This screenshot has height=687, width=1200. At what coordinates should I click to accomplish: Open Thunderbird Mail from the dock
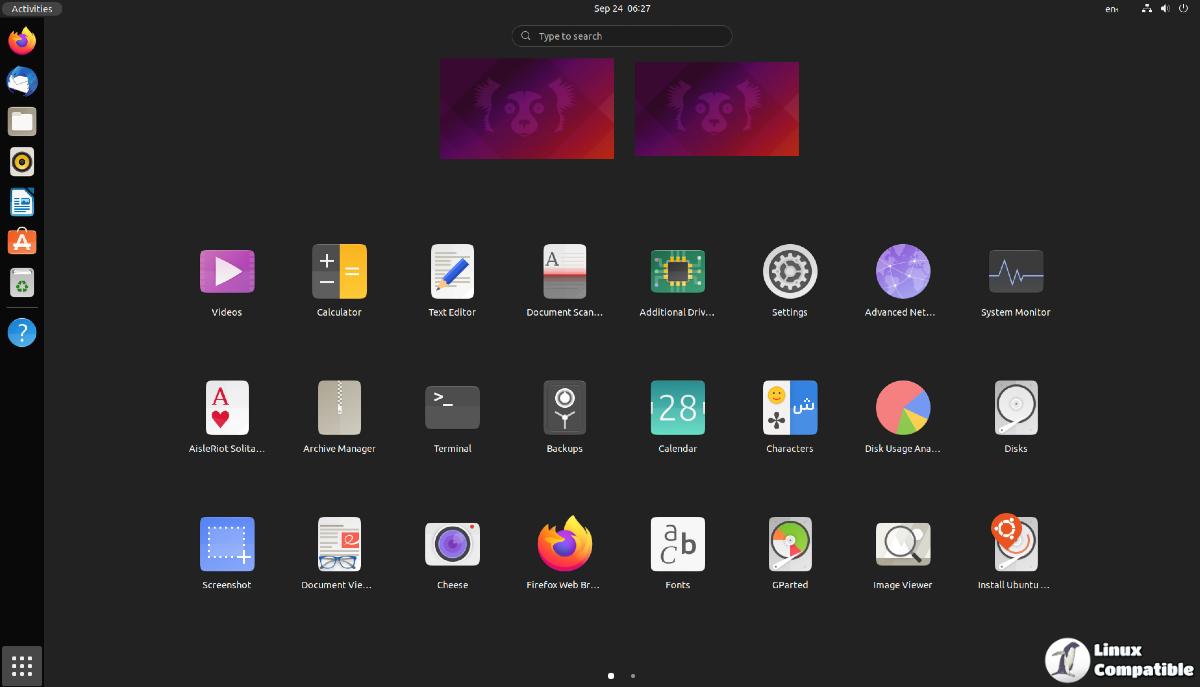[x=22, y=81]
